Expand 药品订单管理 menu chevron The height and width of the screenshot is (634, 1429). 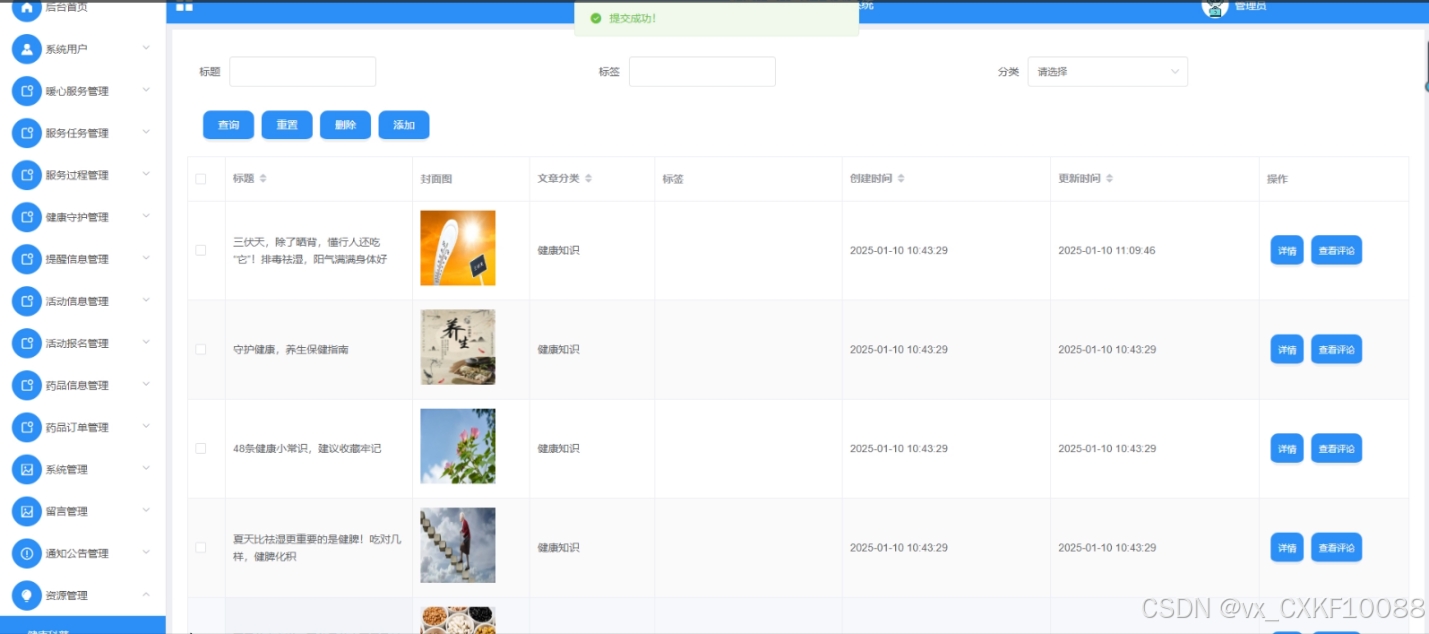(x=146, y=426)
